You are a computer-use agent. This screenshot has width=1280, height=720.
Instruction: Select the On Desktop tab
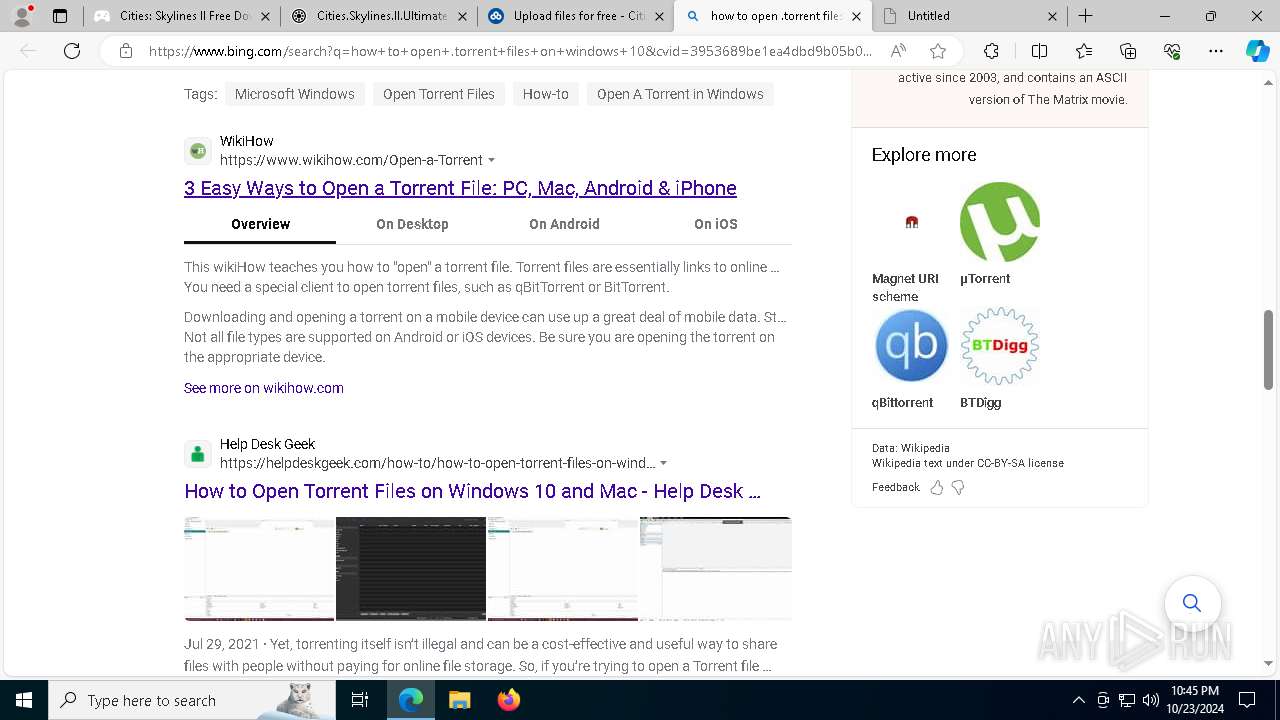tap(412, 224)
